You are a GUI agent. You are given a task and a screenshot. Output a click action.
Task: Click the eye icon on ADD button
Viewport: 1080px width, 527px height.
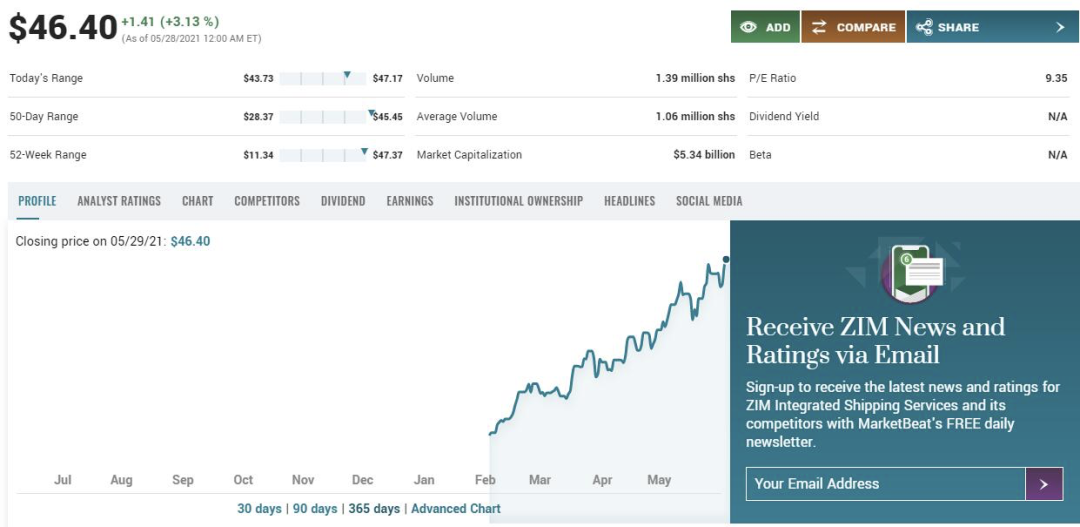tap(748, 27)
